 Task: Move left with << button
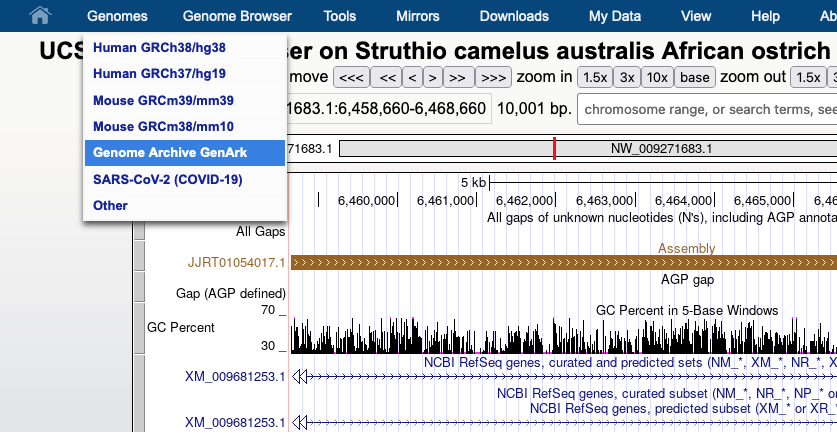pos(387,77)
